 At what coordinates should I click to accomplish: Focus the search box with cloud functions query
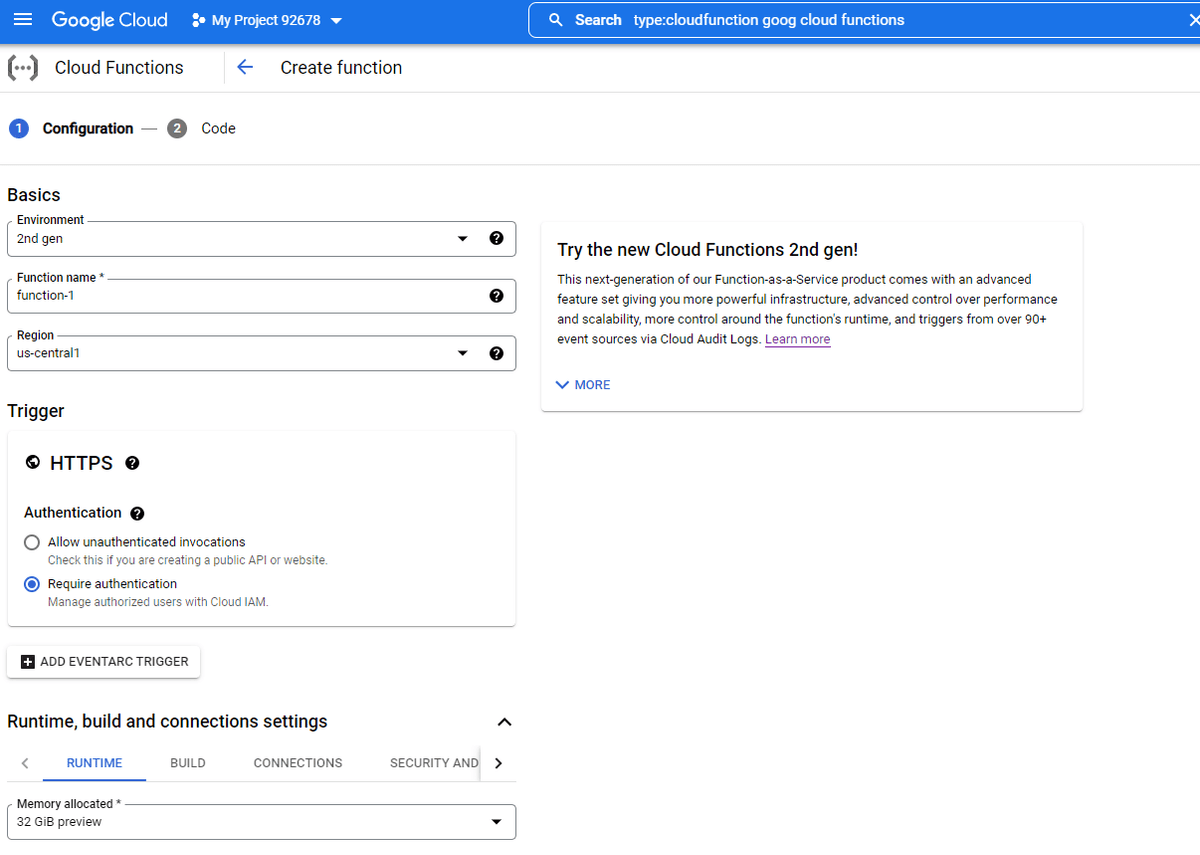(864, 20)
